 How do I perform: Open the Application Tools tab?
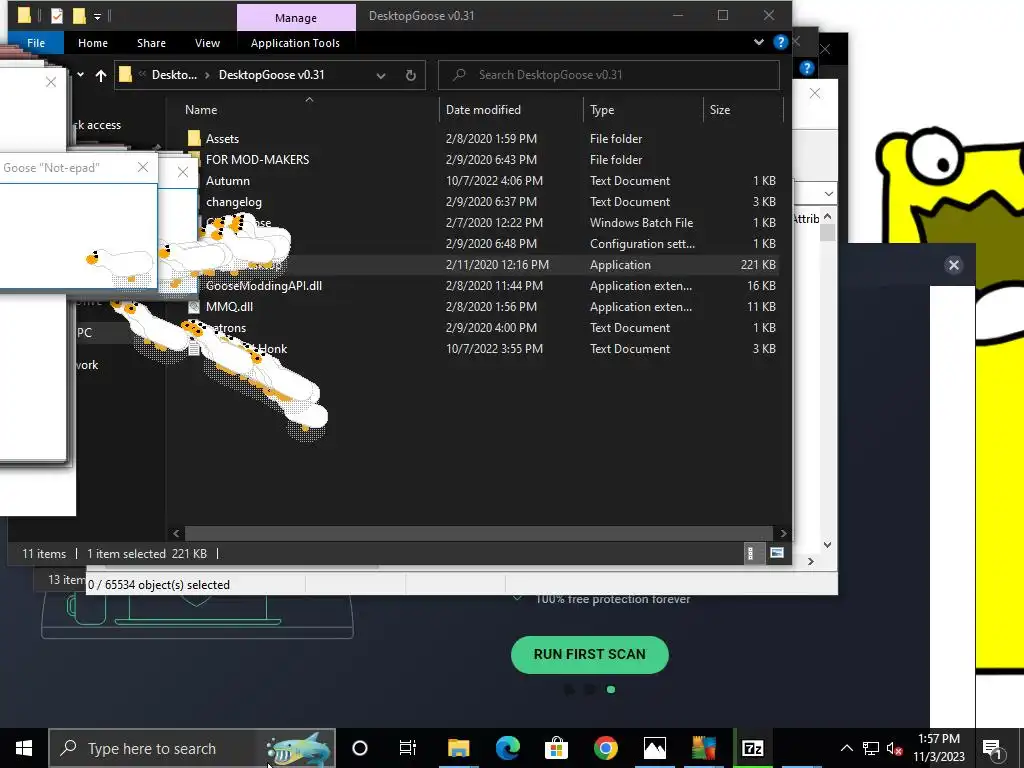coord(295,43)
